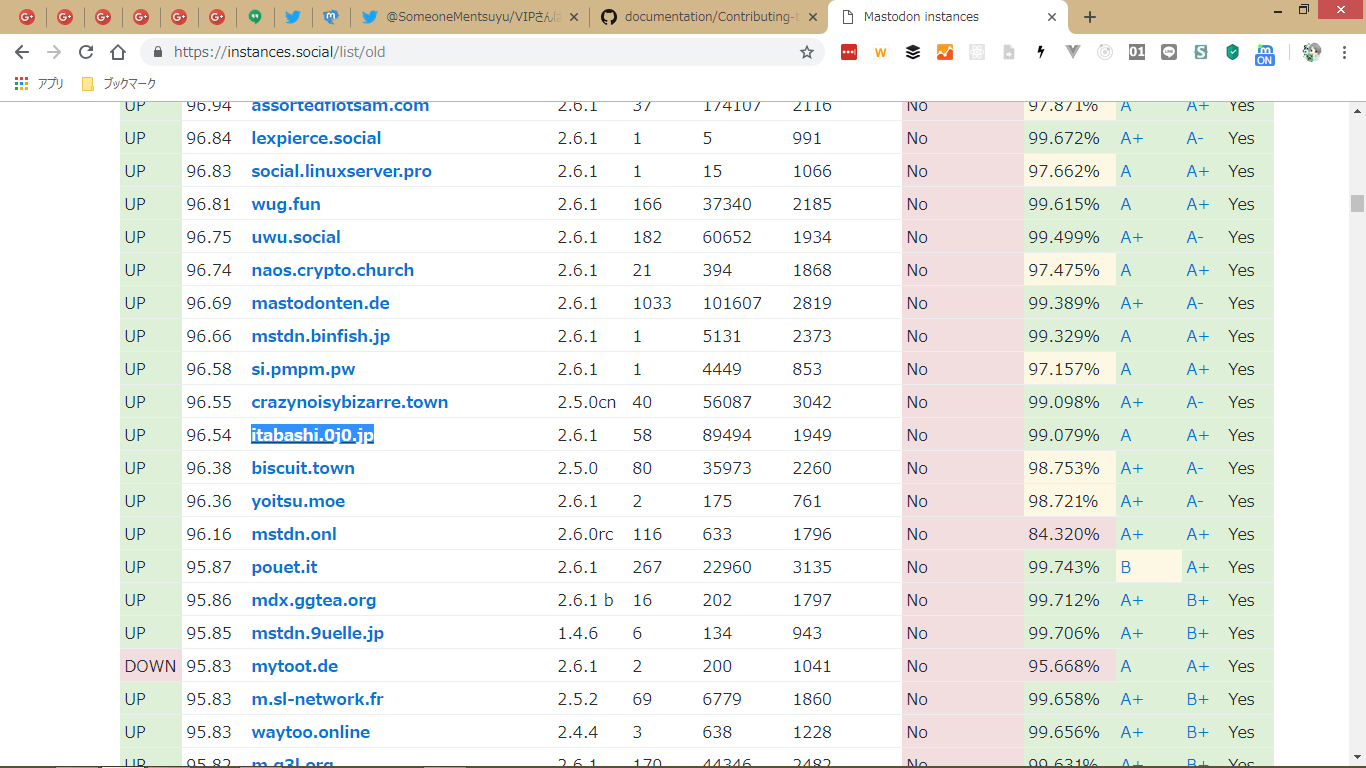Screen dimensions: 1366x768
Task: Switch to the GitHub documentation tab
Action: [712, 17]
